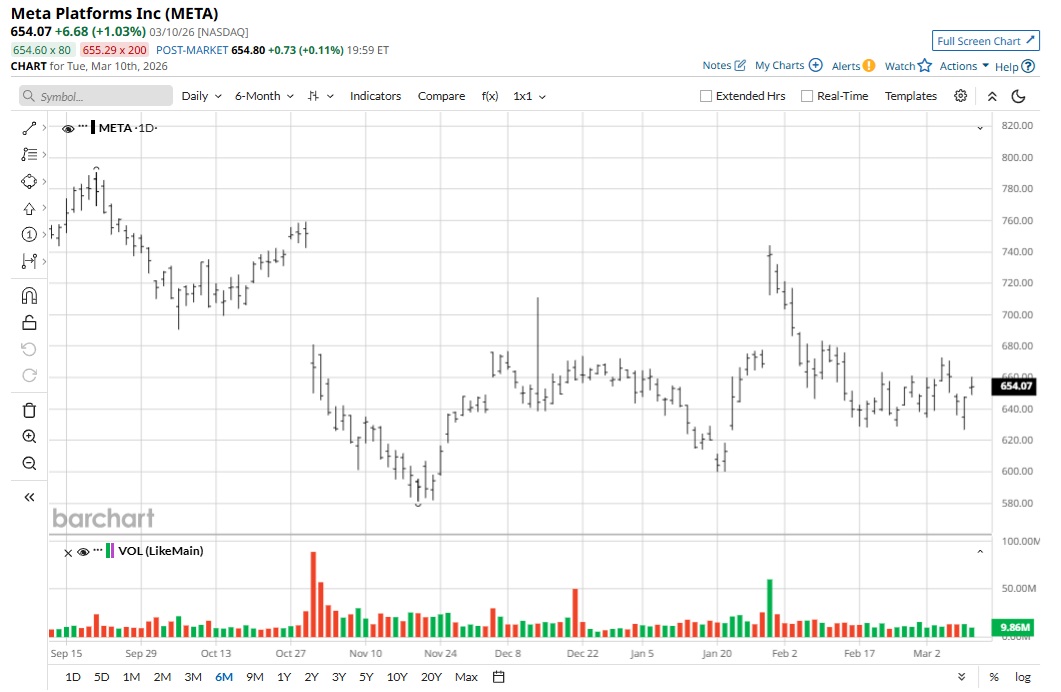
Task: Open VOL indicator more options dots
Action: [x=97, y=550]
